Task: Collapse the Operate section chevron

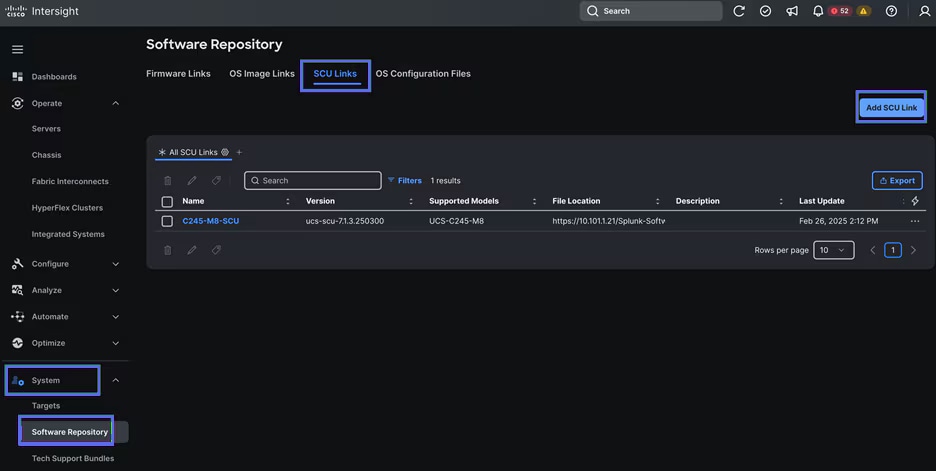Action: tap(116, 103)
